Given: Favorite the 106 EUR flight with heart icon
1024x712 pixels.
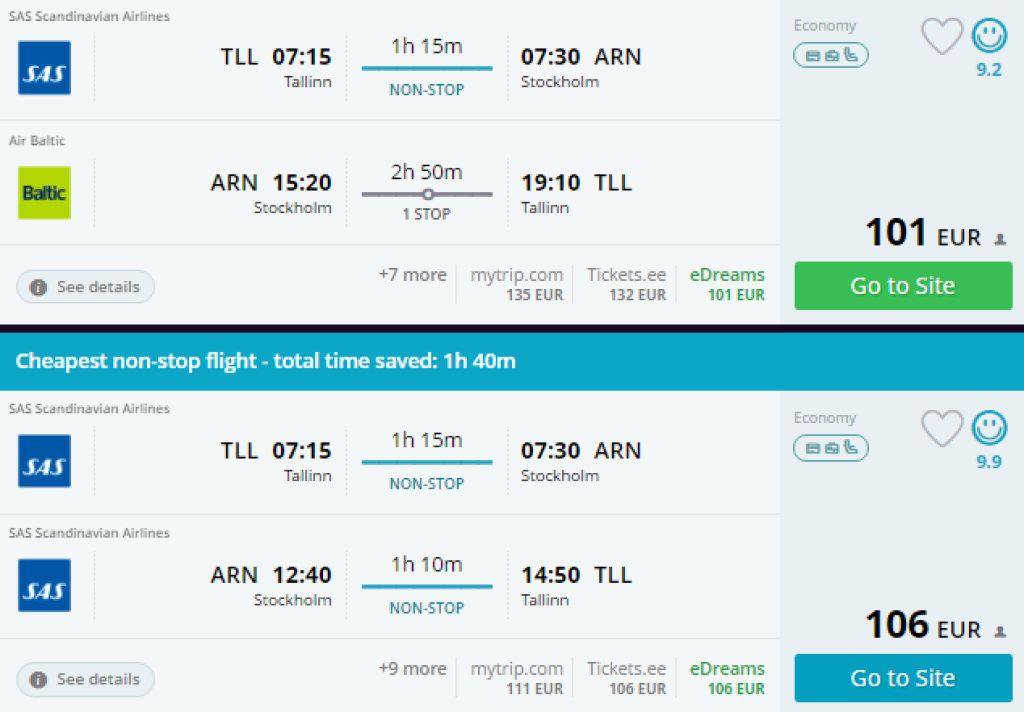Looking at the screenshot, I should 941,429.
